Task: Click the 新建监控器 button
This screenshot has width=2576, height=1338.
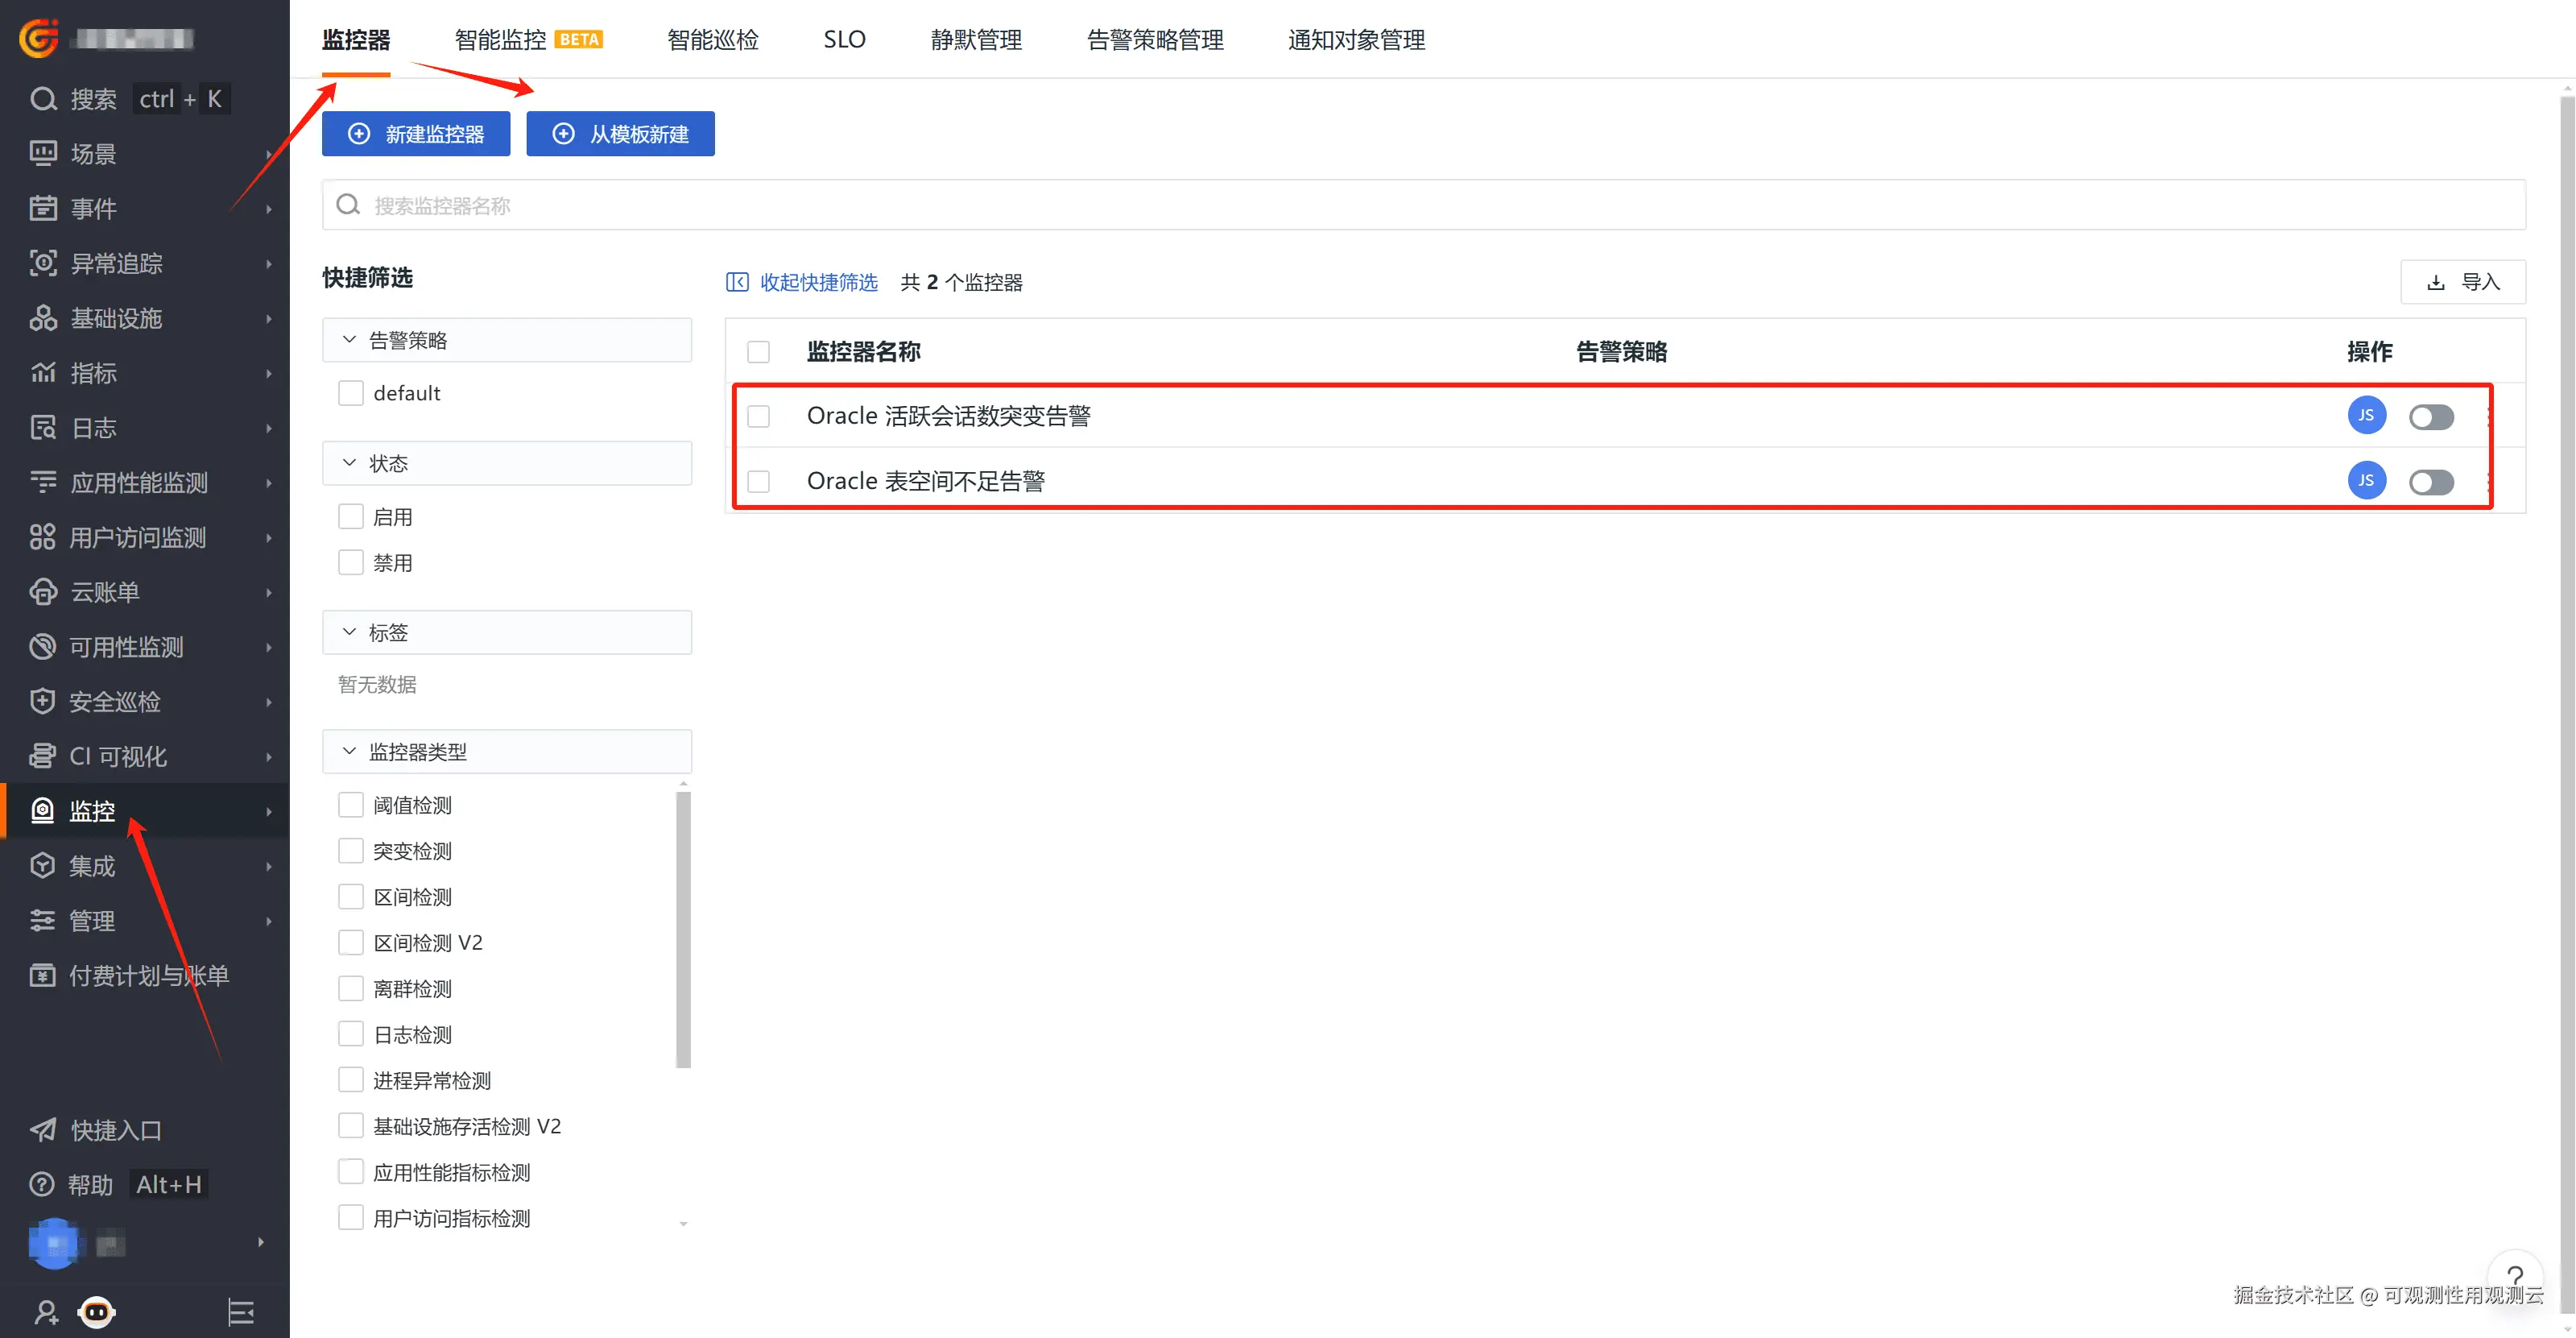Action: [x=416, y=134]
